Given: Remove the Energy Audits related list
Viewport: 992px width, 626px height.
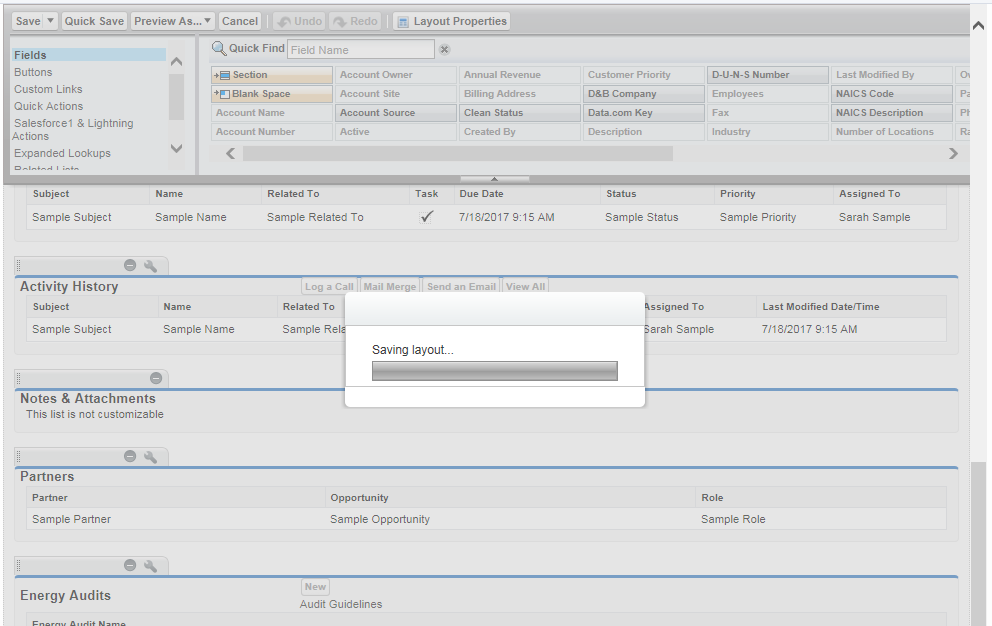Looking at the screenshot, I should coord(130,566).
